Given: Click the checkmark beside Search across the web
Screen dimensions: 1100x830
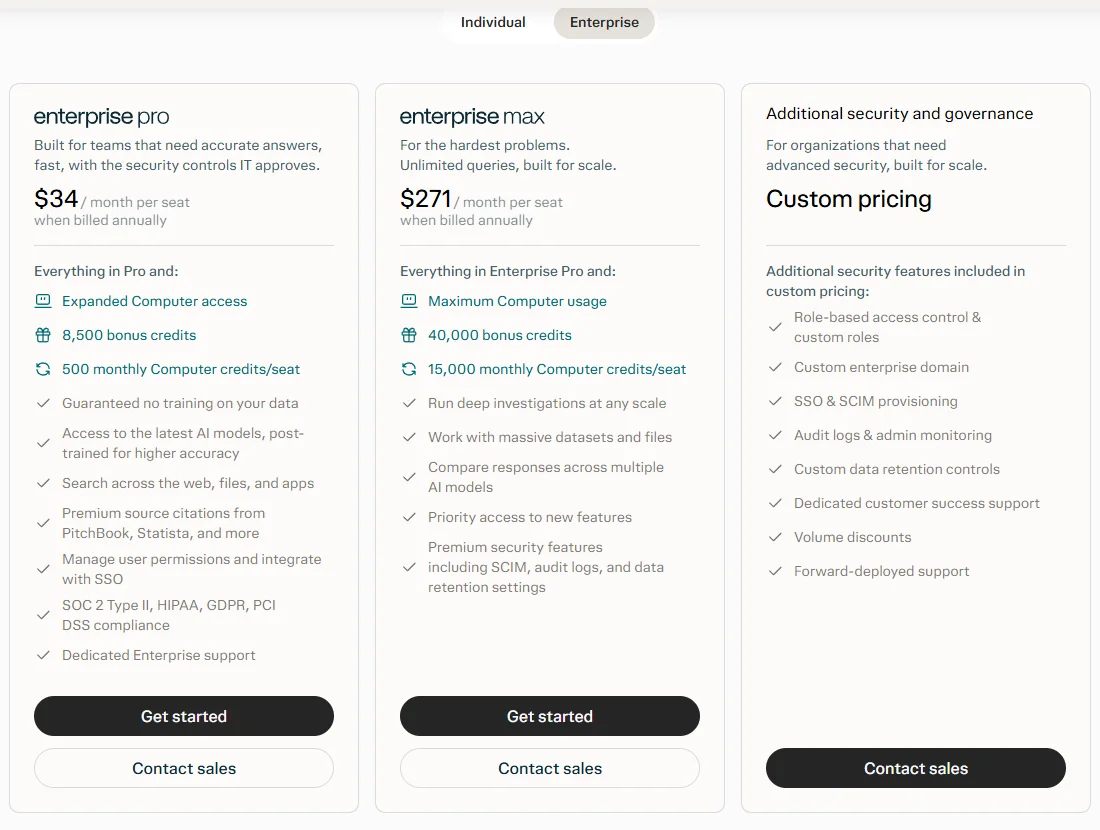Looking at the screenshot, I should 43,483.
